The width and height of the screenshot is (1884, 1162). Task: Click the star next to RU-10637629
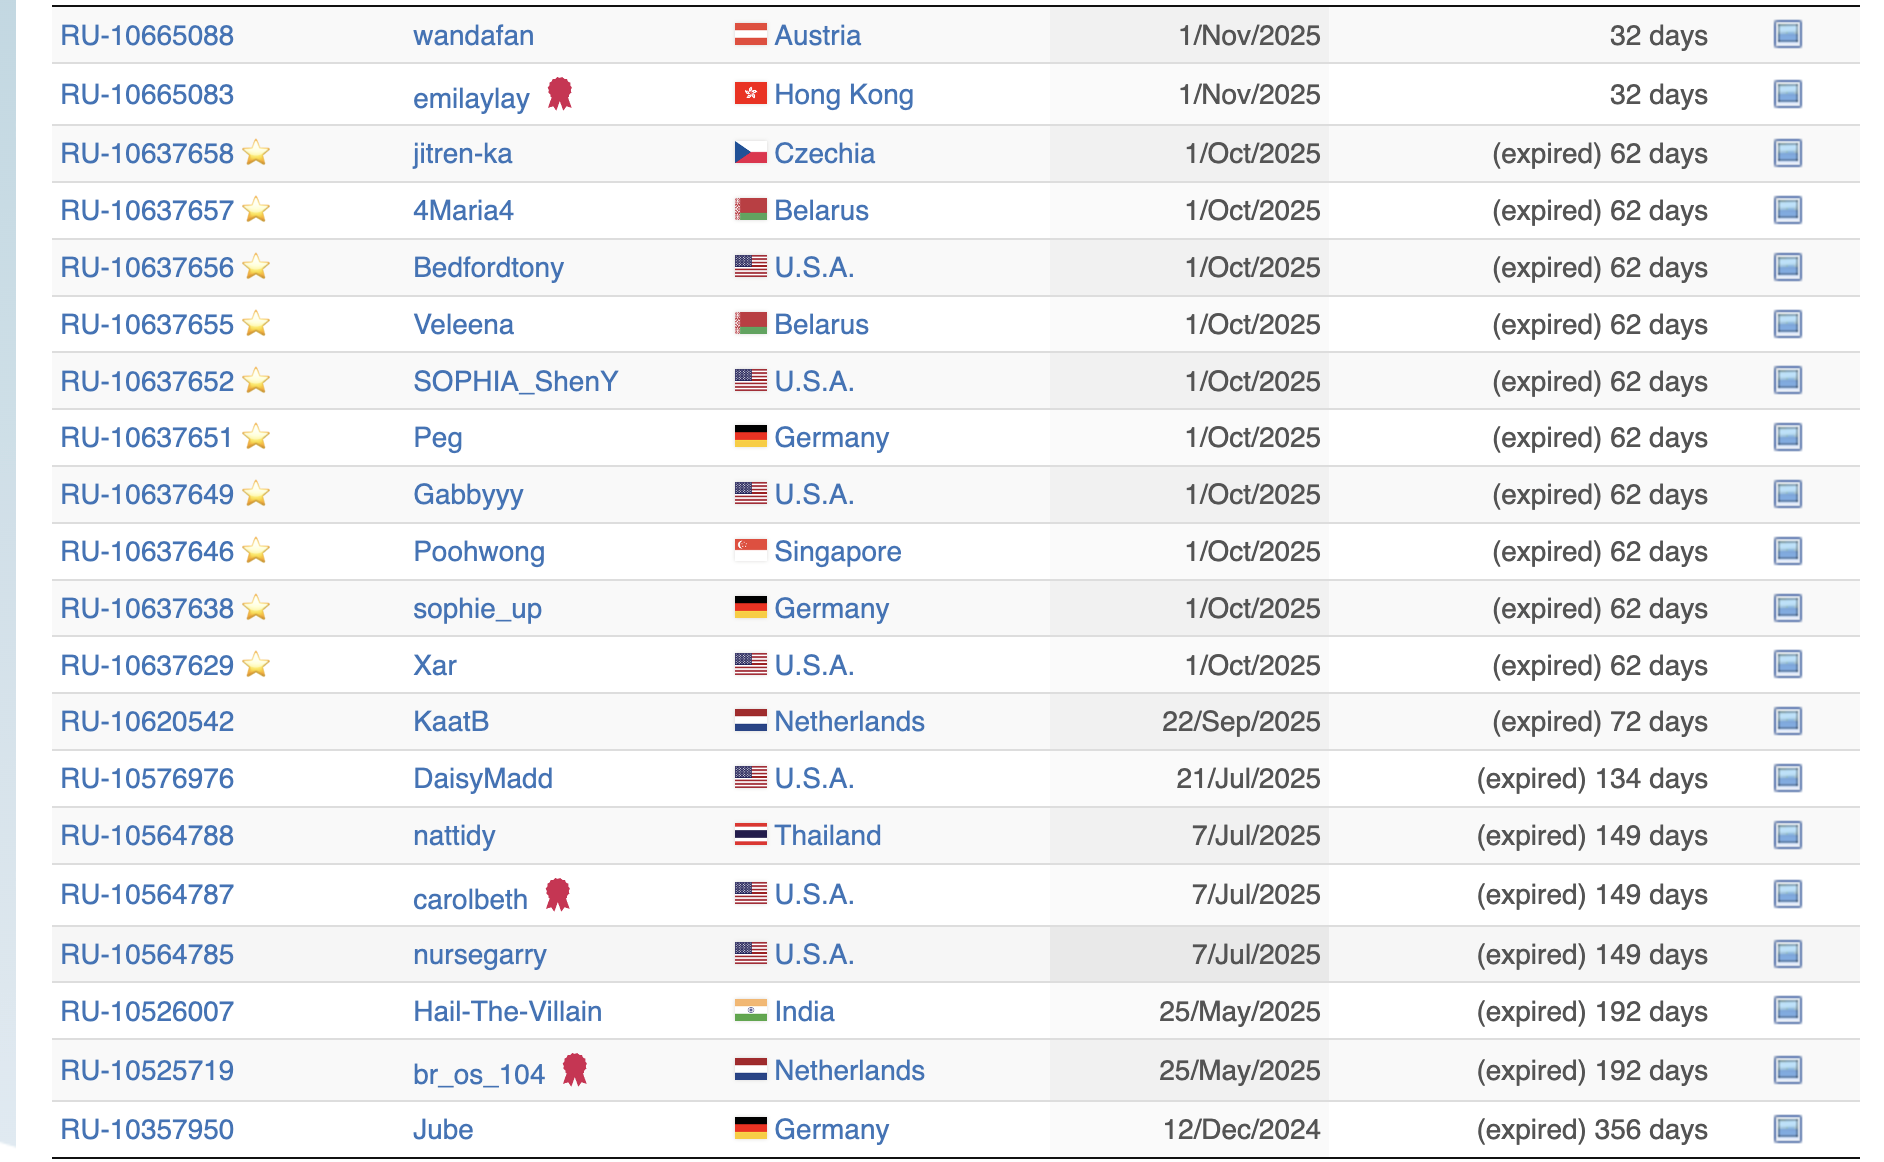click(x=257, y=665)
